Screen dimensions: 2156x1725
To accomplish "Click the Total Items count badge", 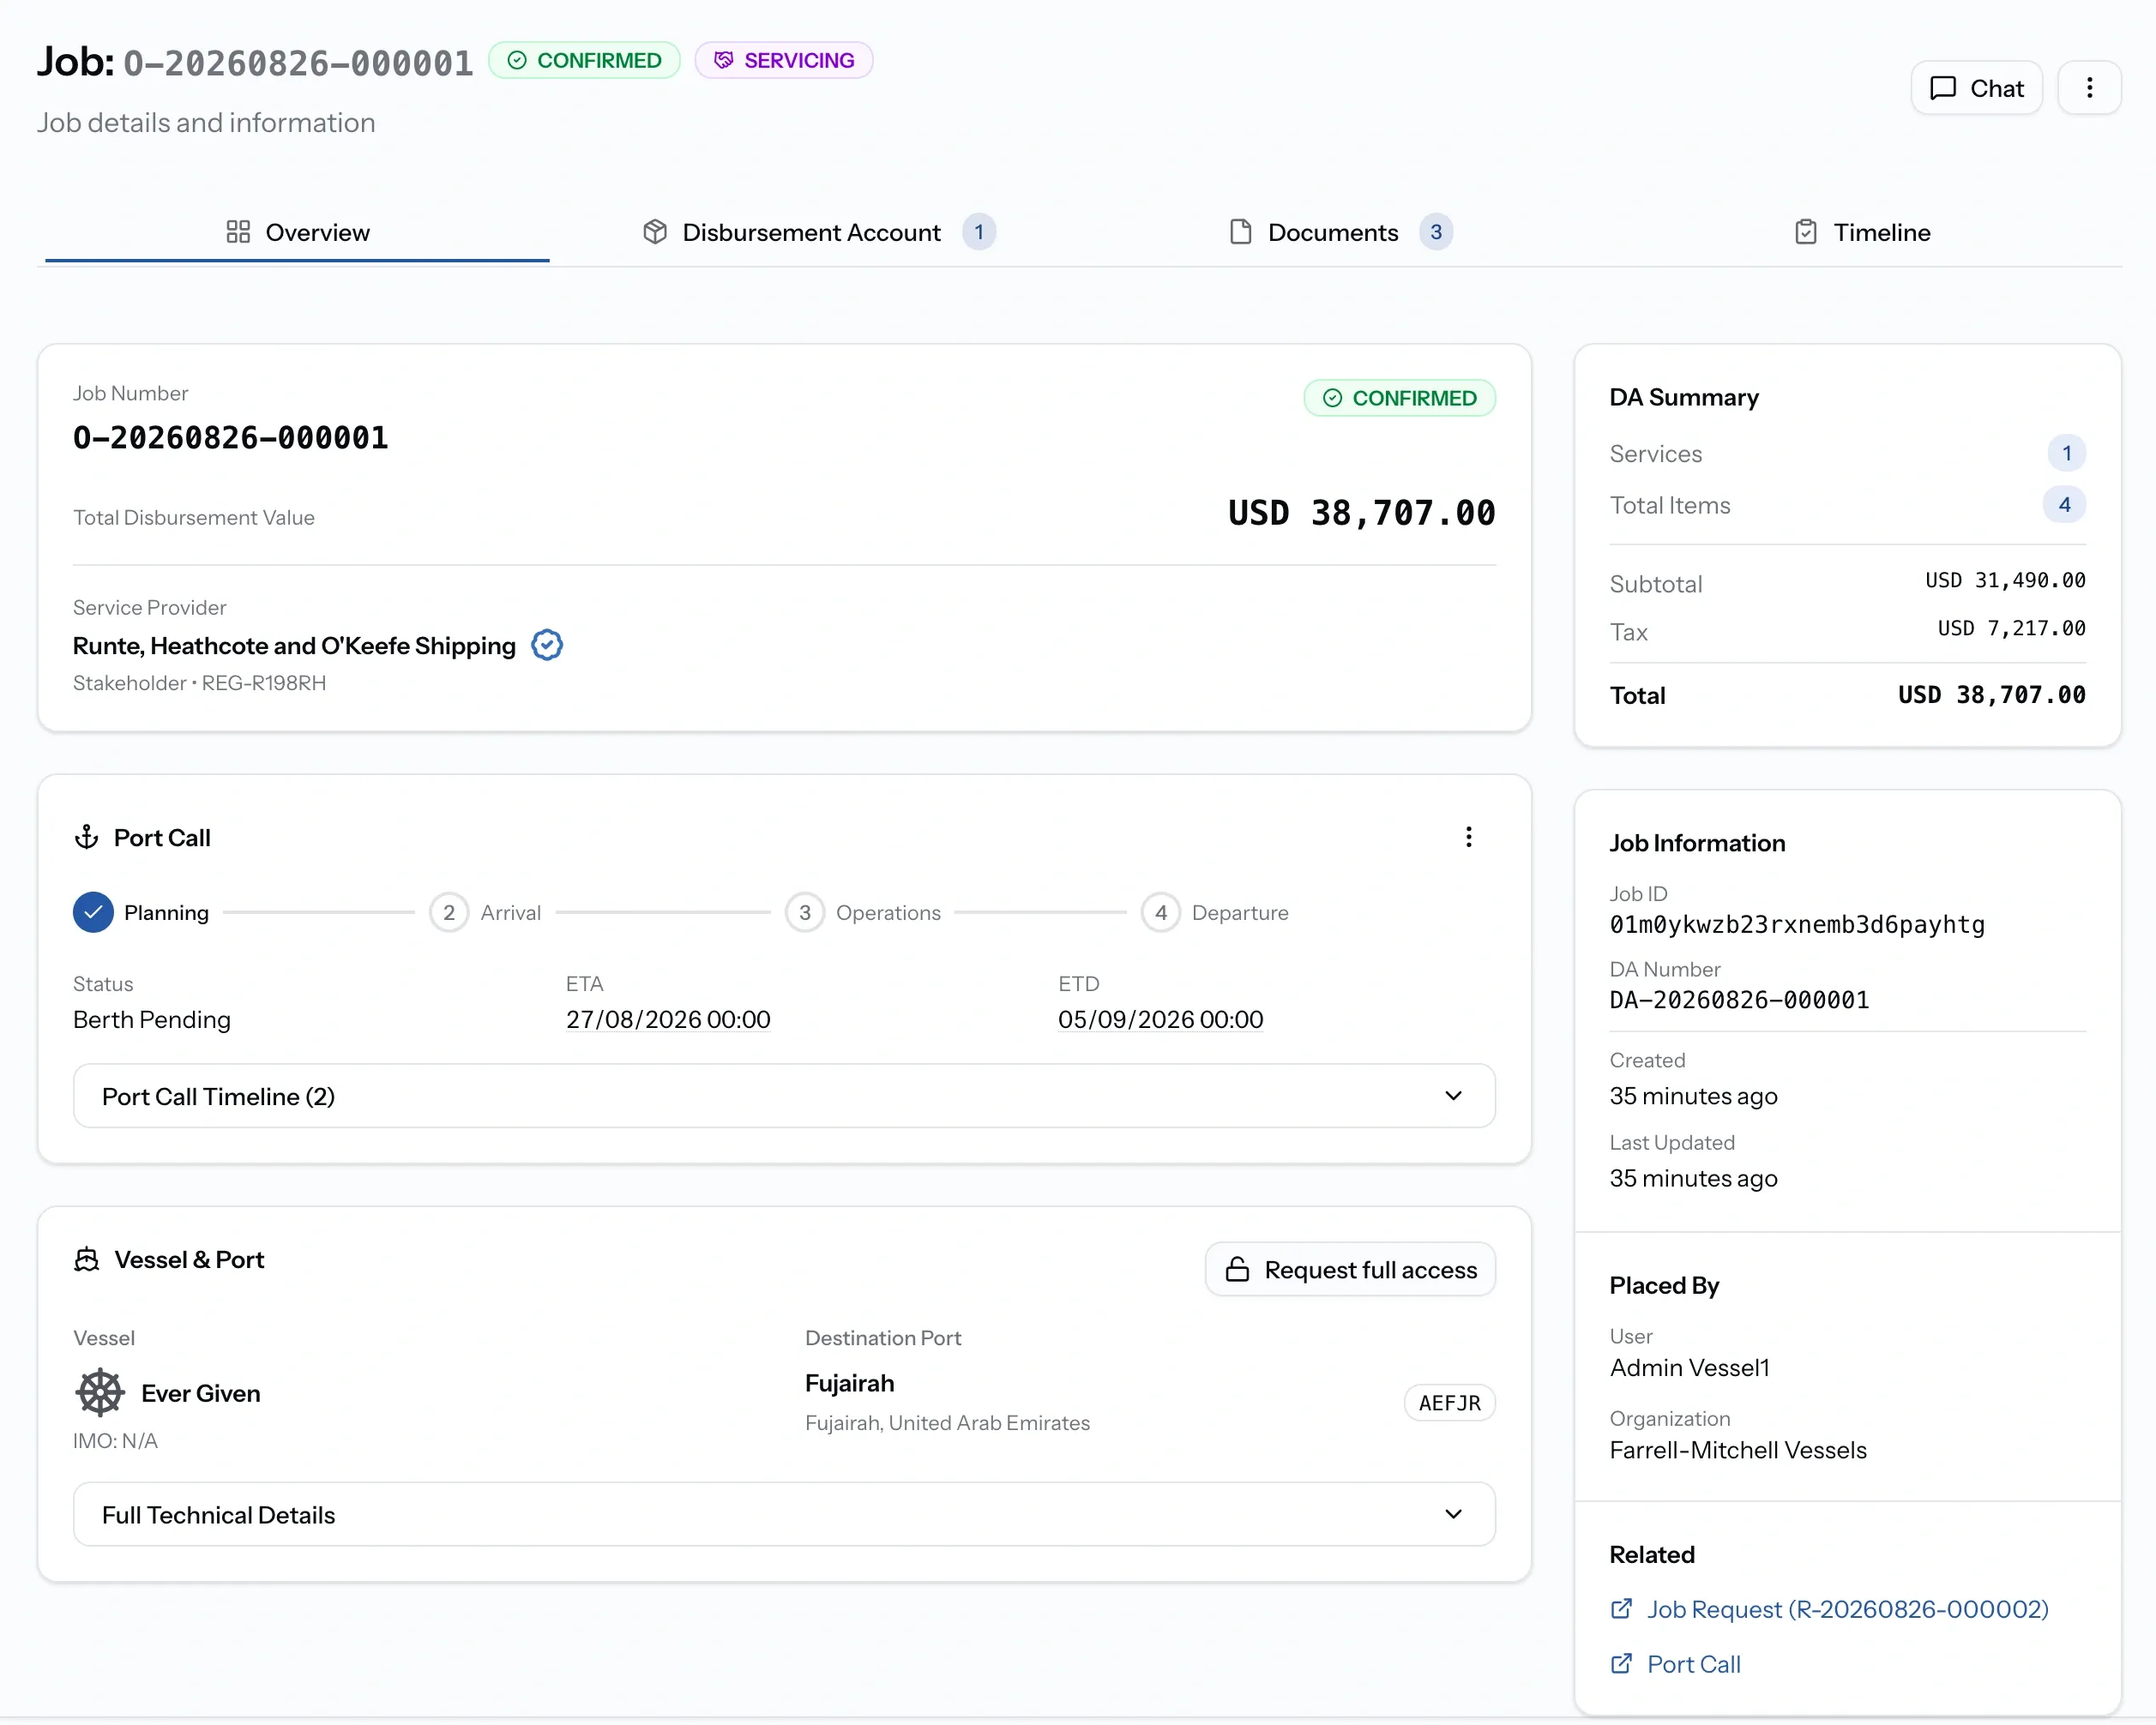I will [x=2064, y=505].
